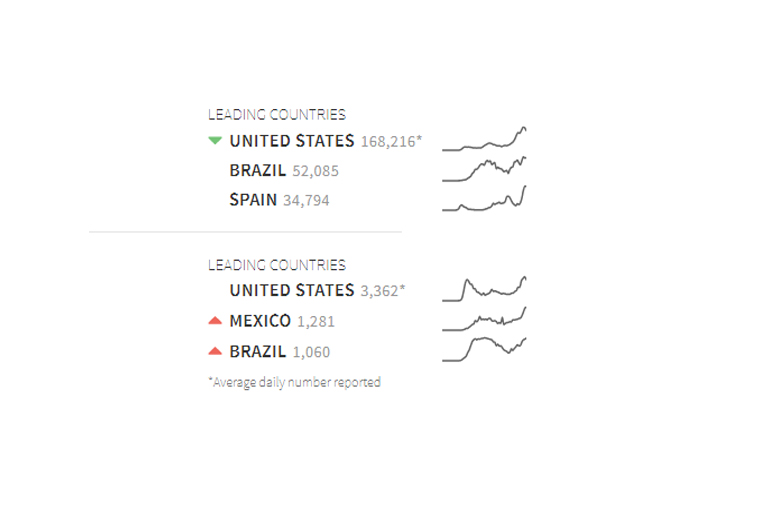Select the SPAIN country label
Viewport: 780px width, 520px height.
pos(253,200)
